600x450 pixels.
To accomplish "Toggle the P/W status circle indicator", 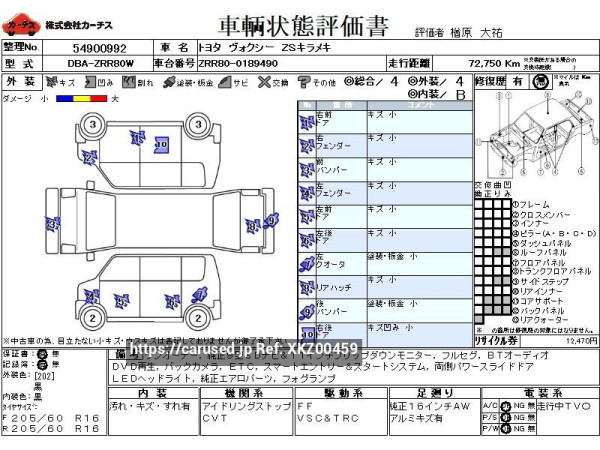I will point(505,428).
